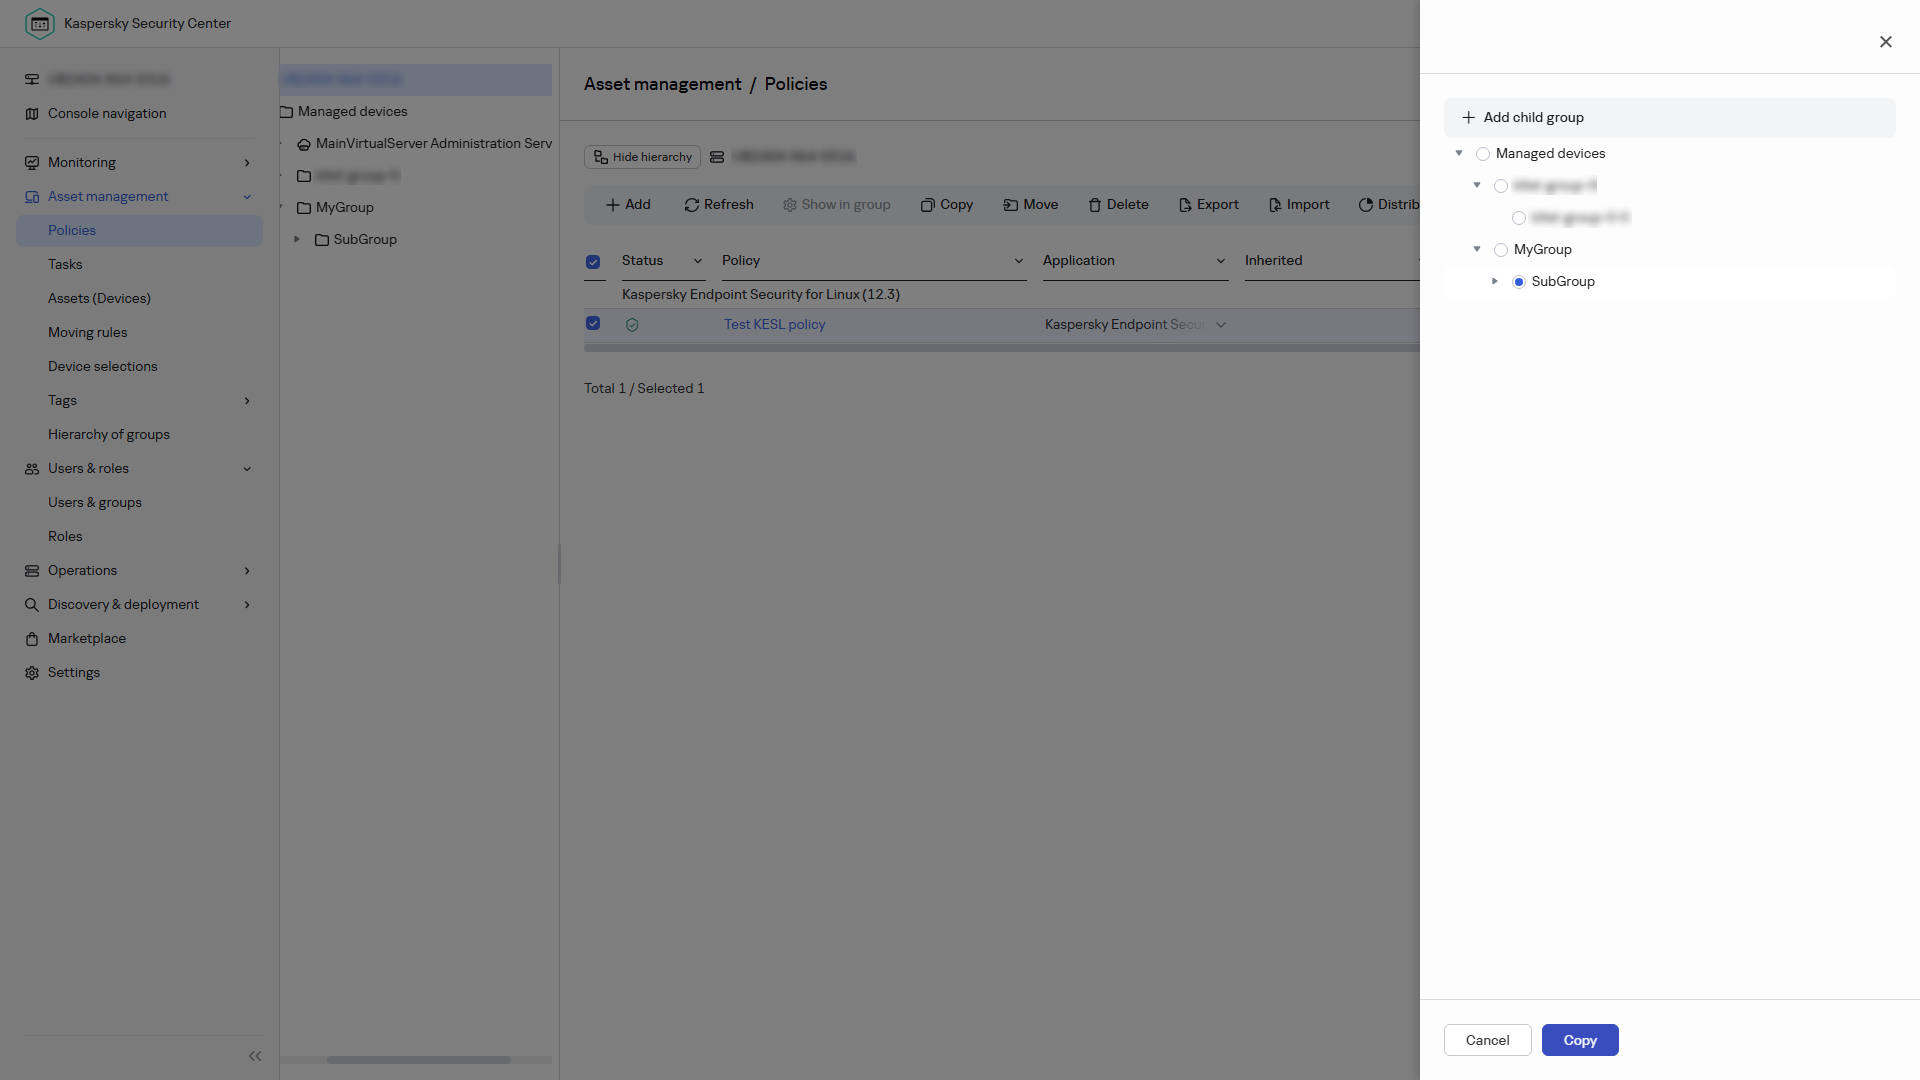
Task: Select the Managed devices radio button
Action: [x=1483, y=154]
